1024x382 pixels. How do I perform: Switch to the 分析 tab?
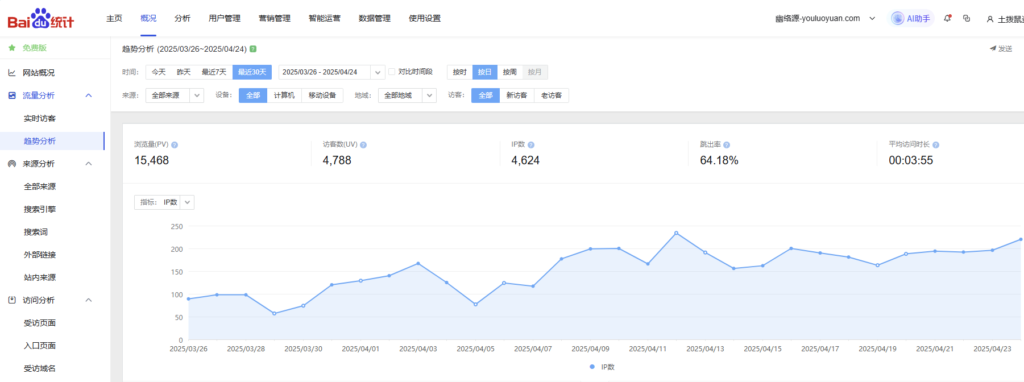182,18
